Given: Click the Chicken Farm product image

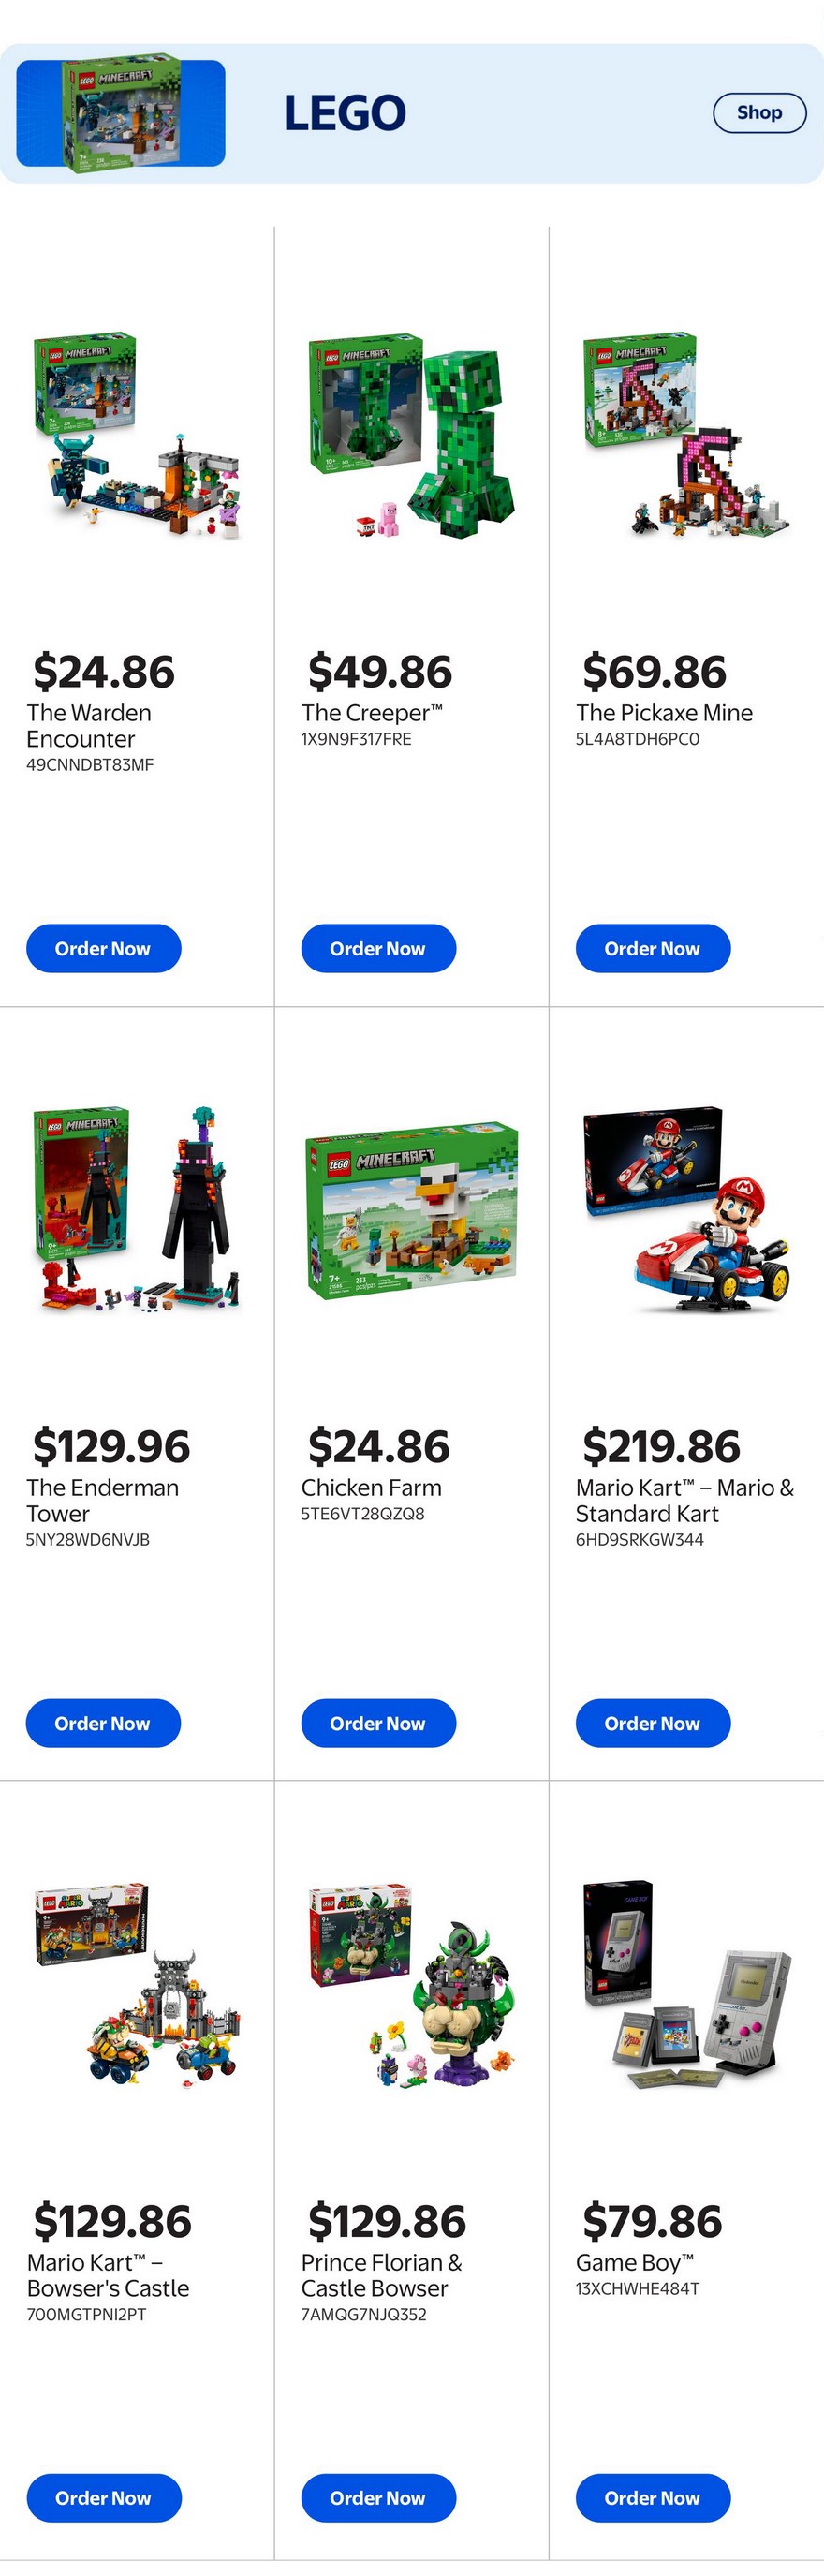Looking at the screenshot, I should 411,1209.
